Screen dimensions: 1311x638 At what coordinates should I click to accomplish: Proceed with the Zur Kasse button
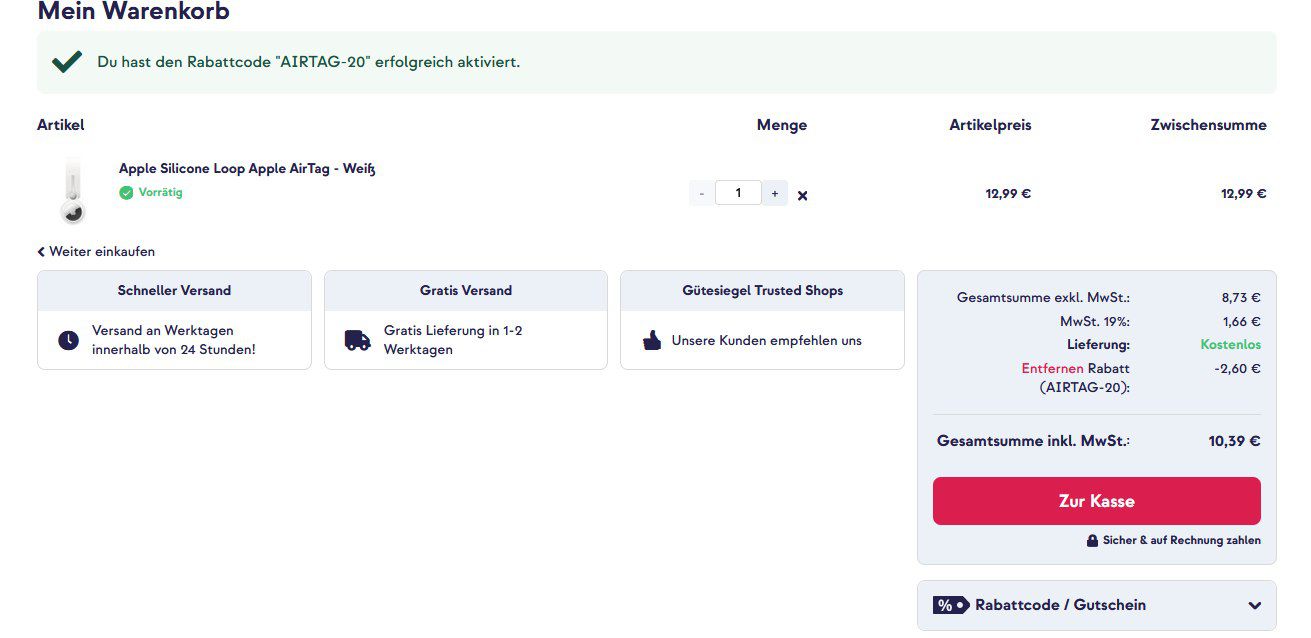pyautogui.click(x=1096, y=501)
